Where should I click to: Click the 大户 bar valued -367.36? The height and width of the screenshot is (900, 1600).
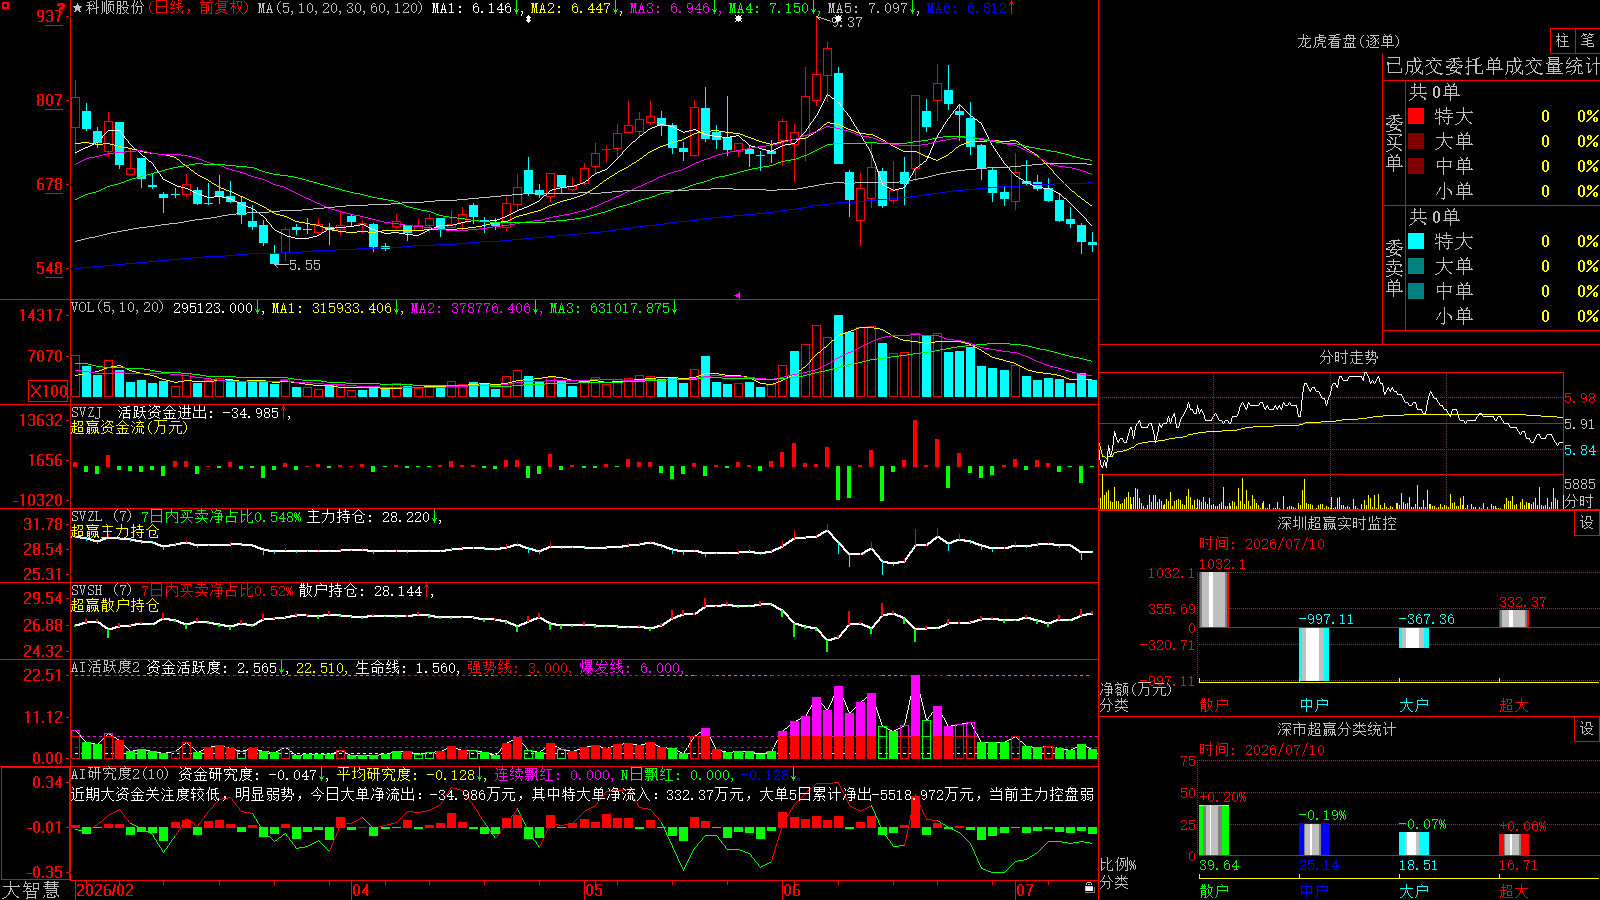[1414, 638]
